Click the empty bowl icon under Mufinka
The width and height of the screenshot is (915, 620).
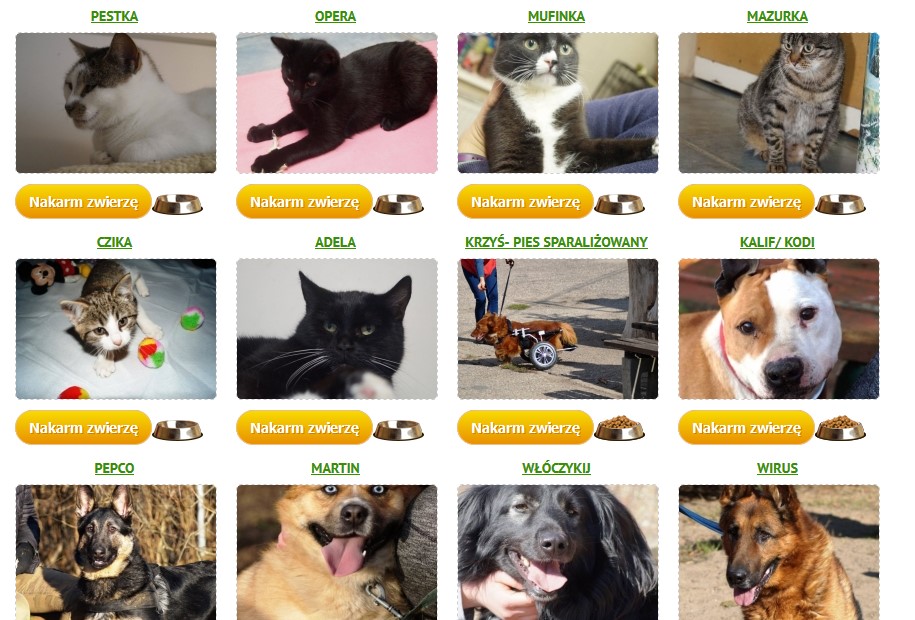(x=620, y=204)
